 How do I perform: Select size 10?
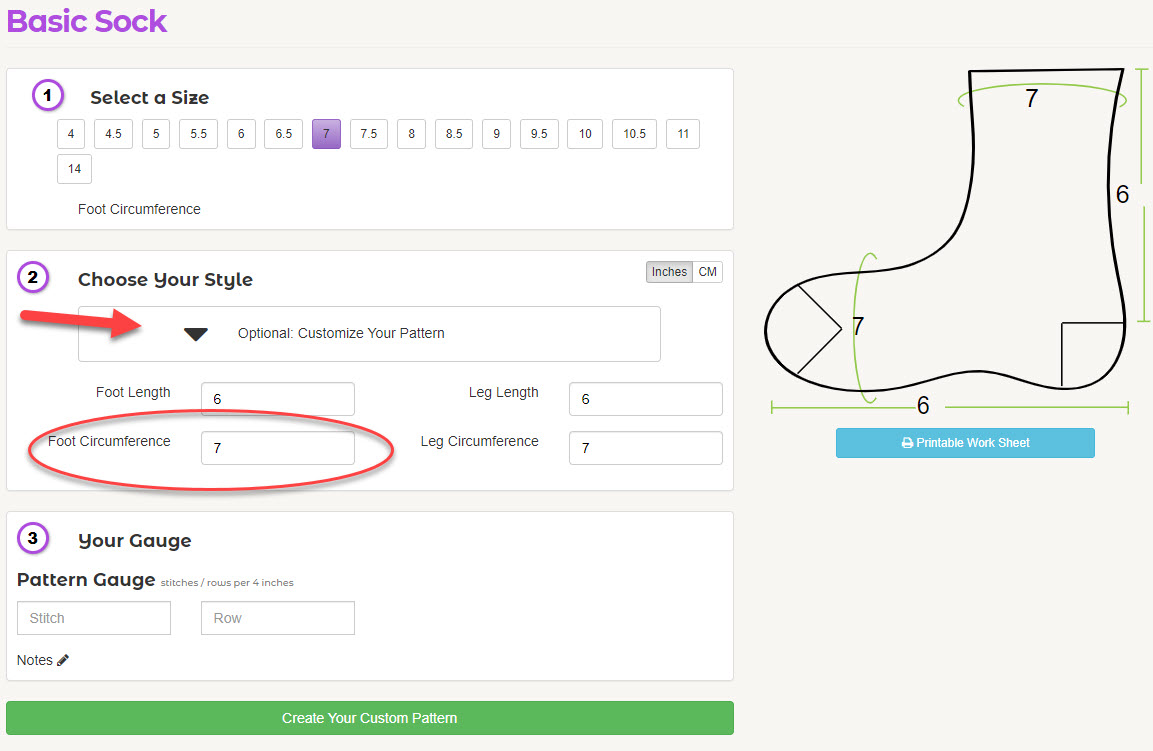click(585, 134)
